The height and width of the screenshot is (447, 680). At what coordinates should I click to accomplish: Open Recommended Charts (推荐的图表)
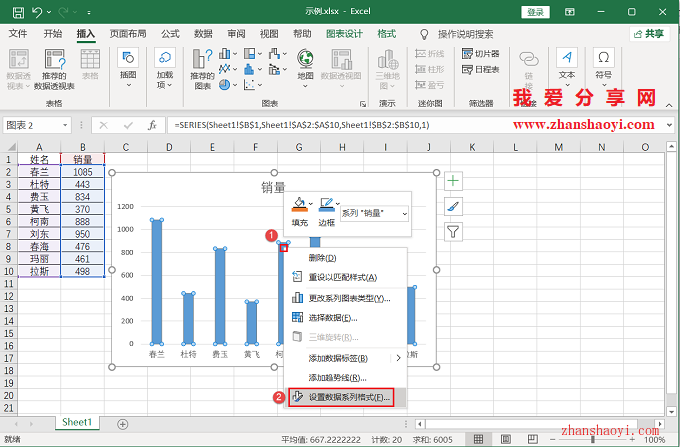click(x=203, y=69)
